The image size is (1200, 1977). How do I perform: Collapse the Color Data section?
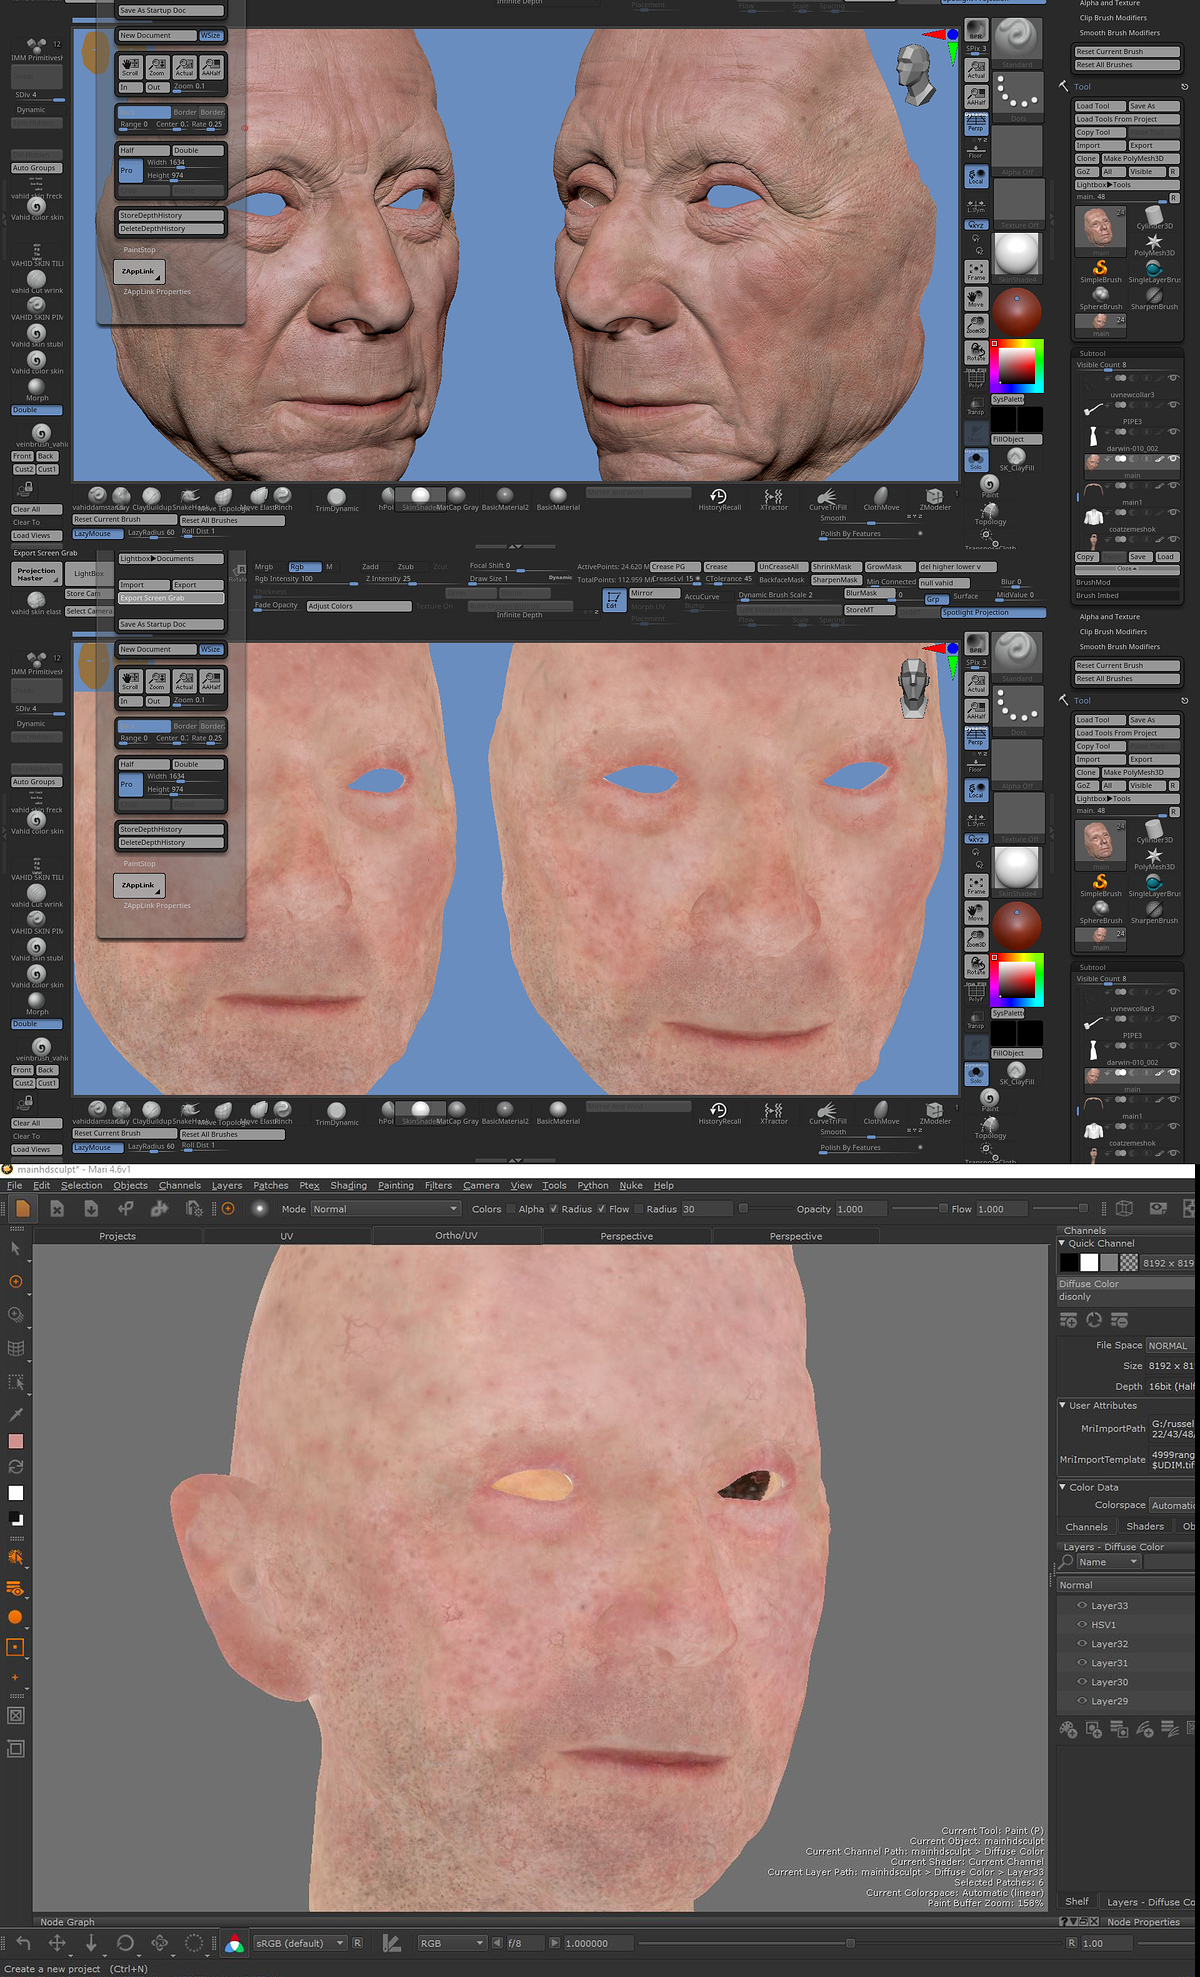pos(1063,1487)
